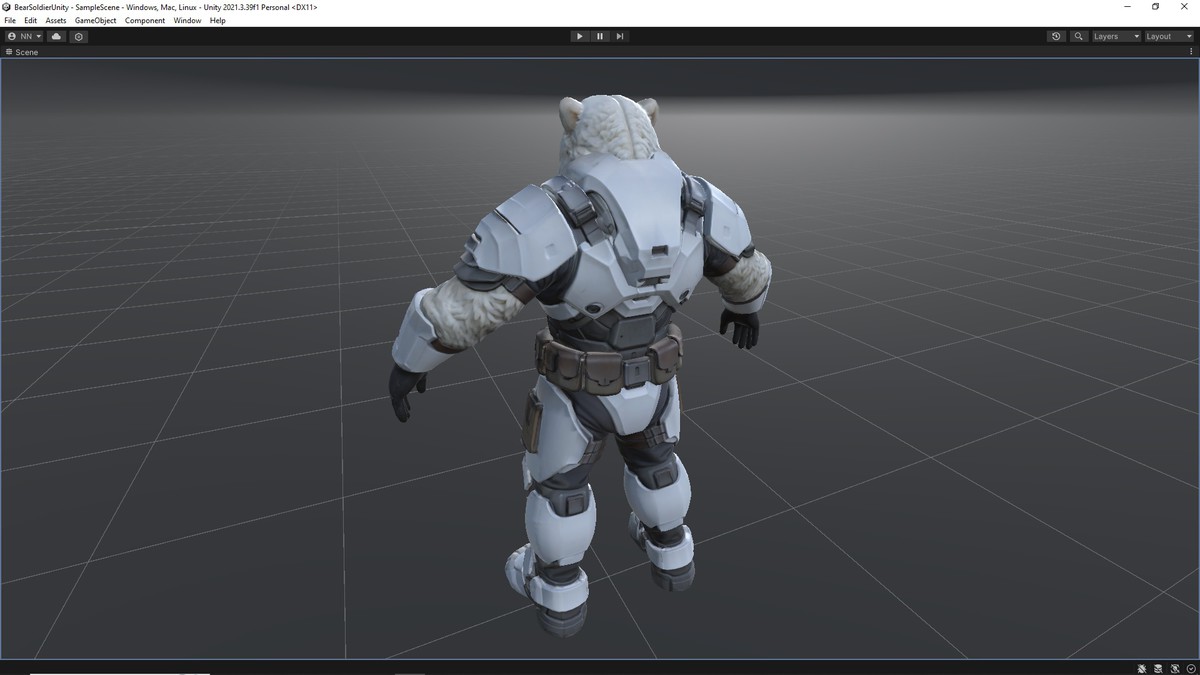Click the Scene tab hamburger icon
Viewport: 1200px width, 675px height.
tap(8, 52)
